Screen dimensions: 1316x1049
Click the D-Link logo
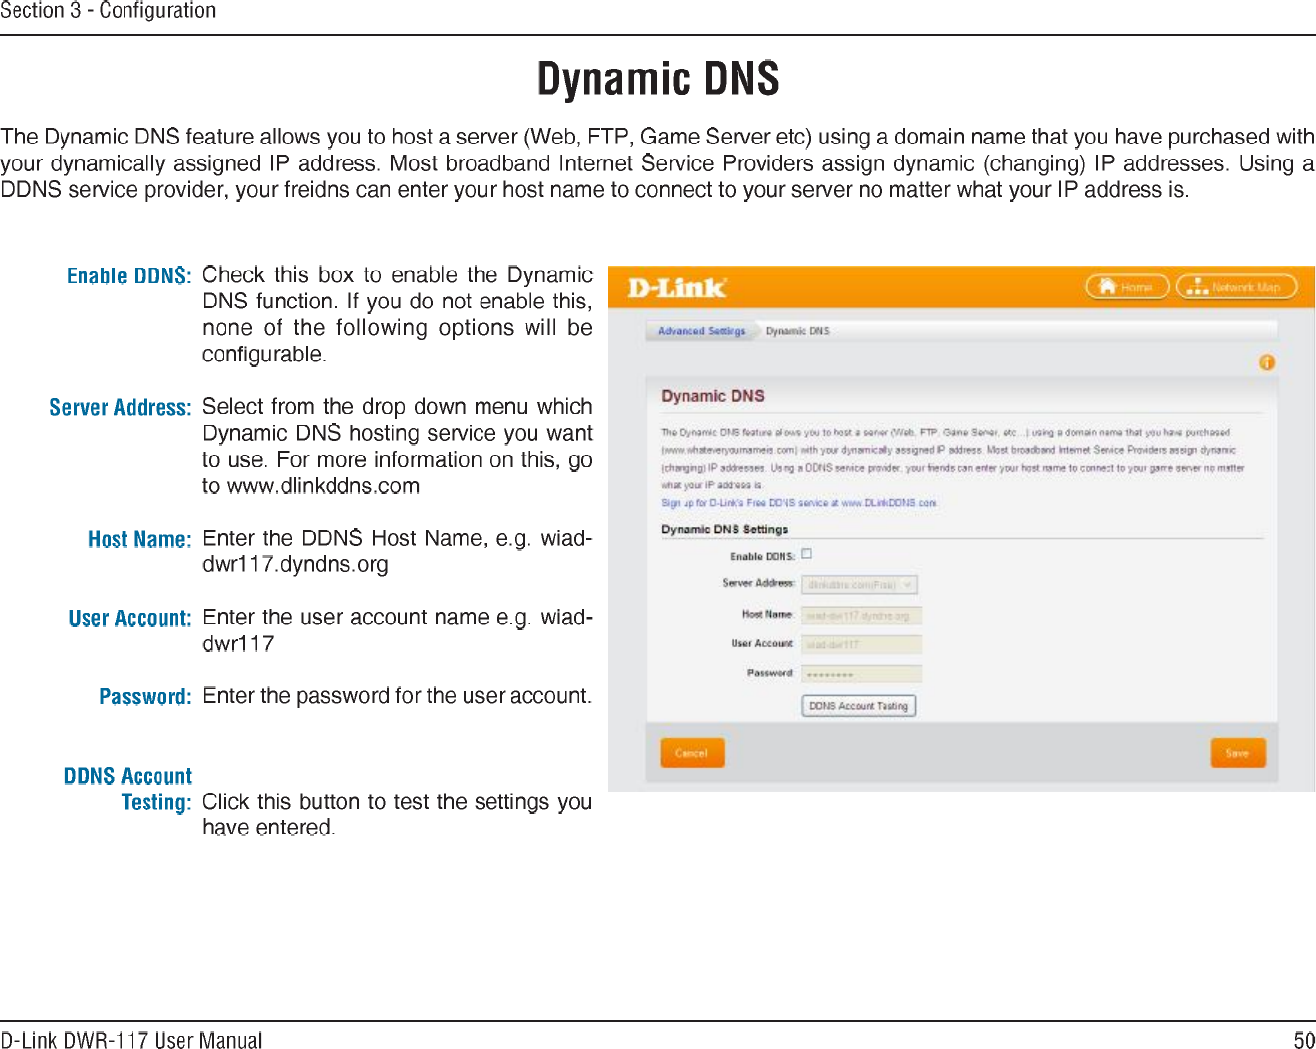click(677, 288)
